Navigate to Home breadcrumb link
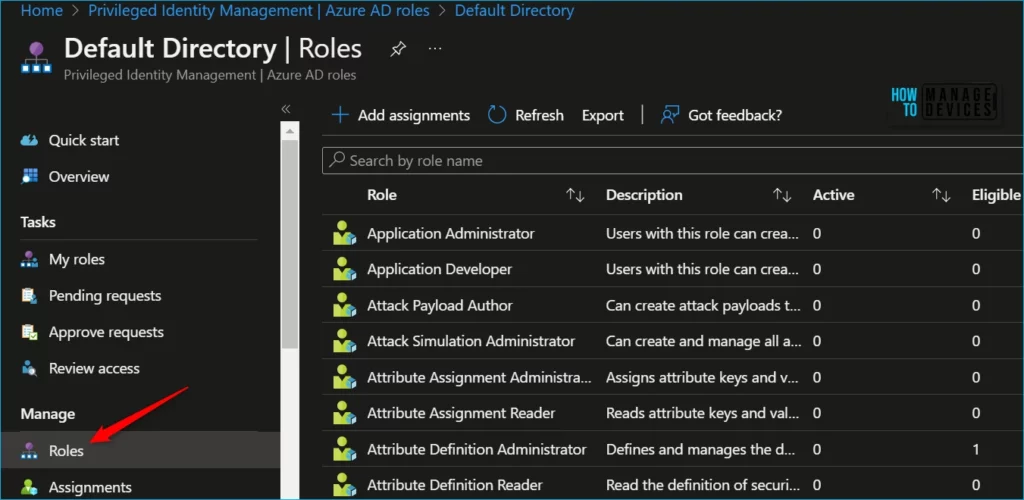Screen dimensions: 1024x500 point(41,11)
